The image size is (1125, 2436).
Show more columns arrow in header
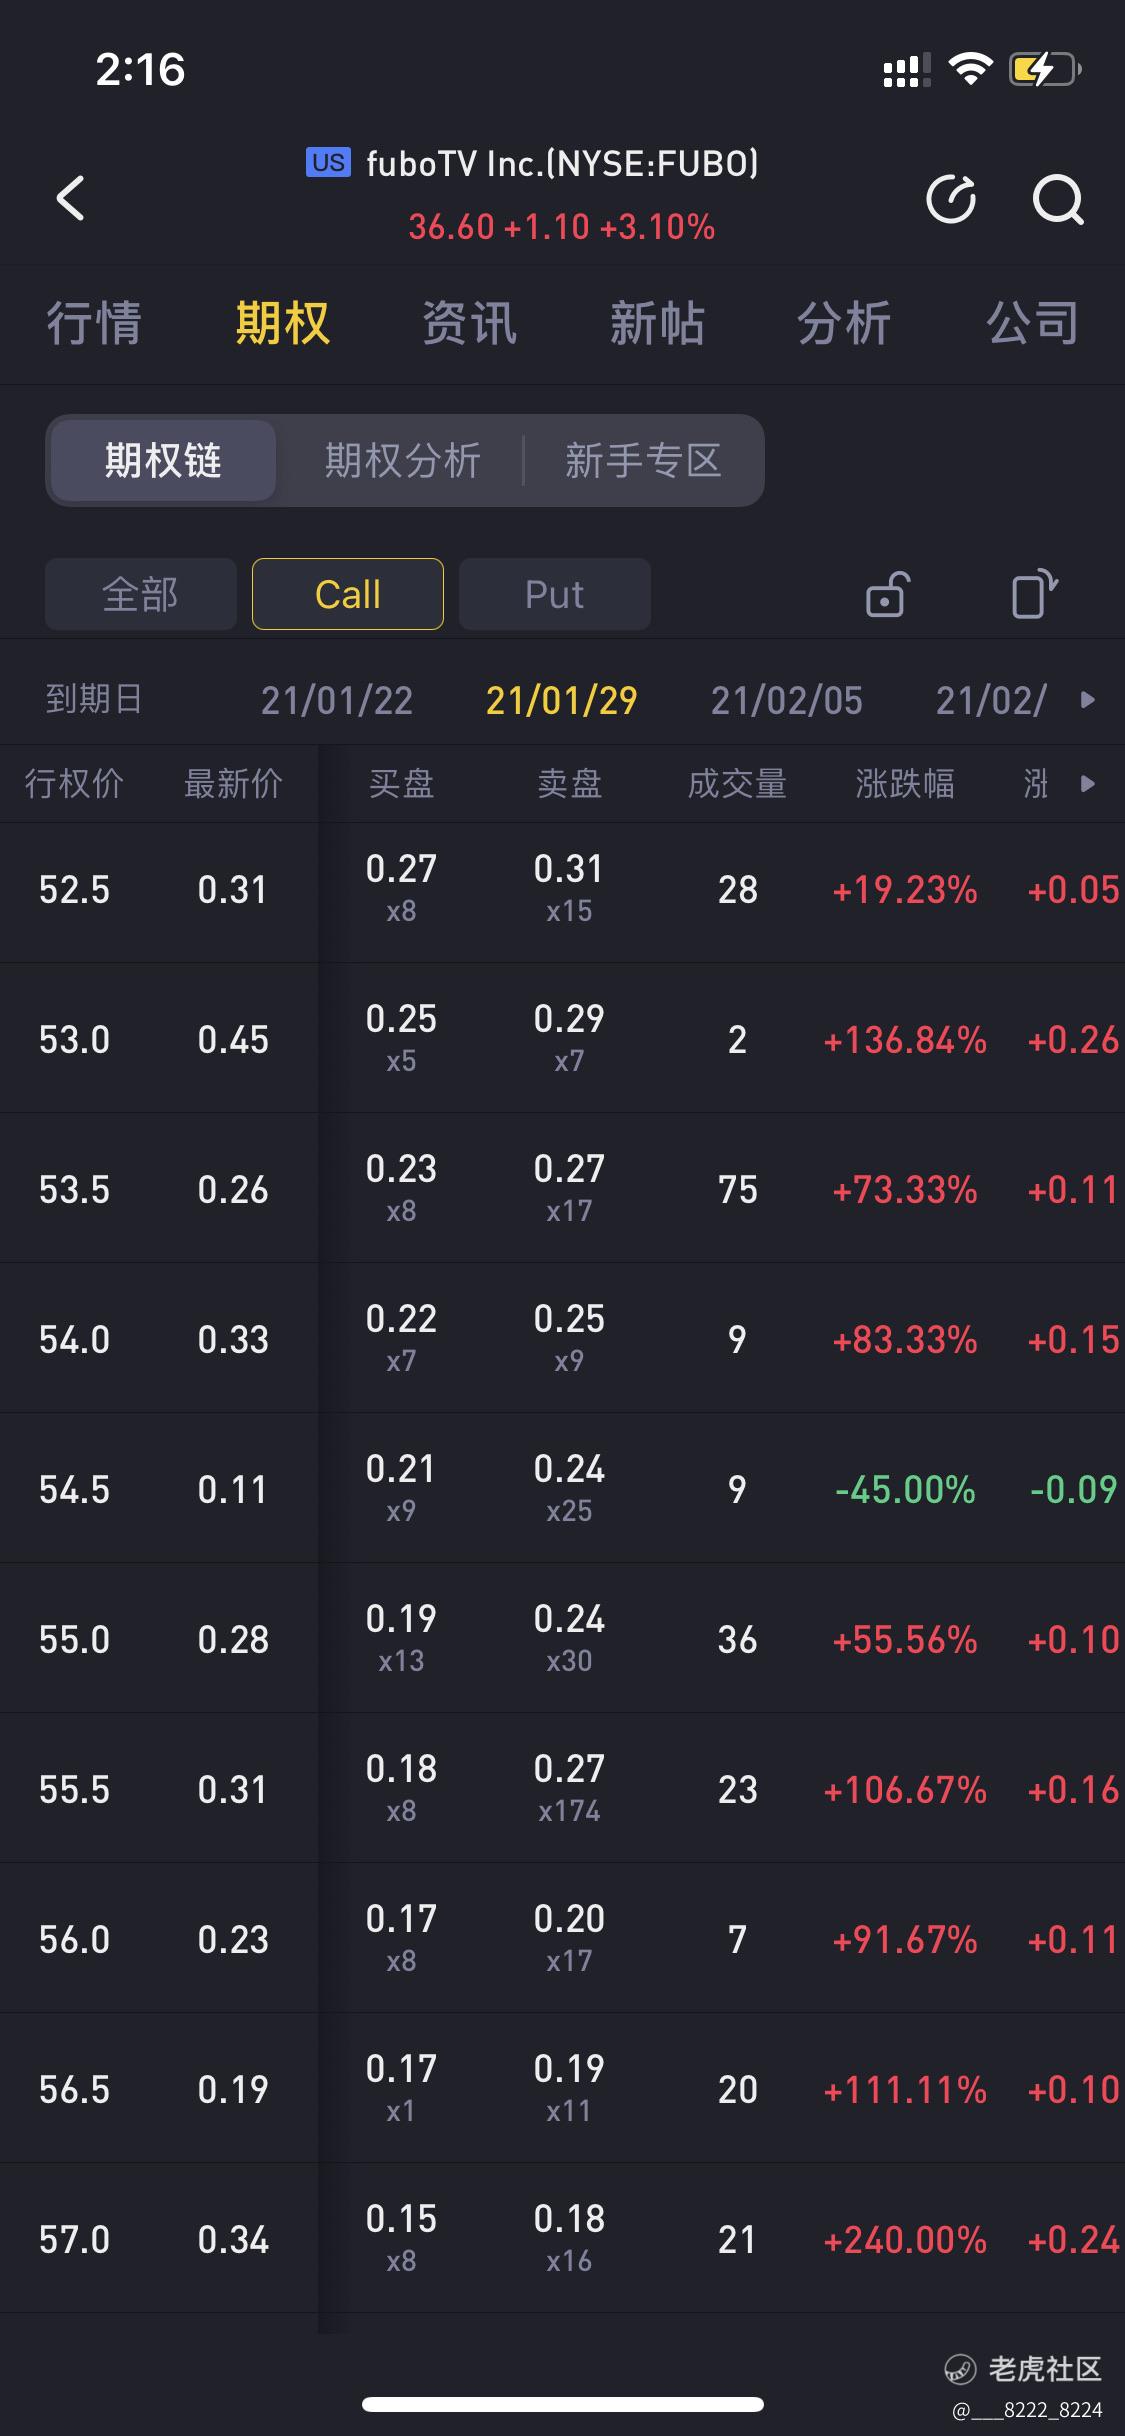(1088, 783)
